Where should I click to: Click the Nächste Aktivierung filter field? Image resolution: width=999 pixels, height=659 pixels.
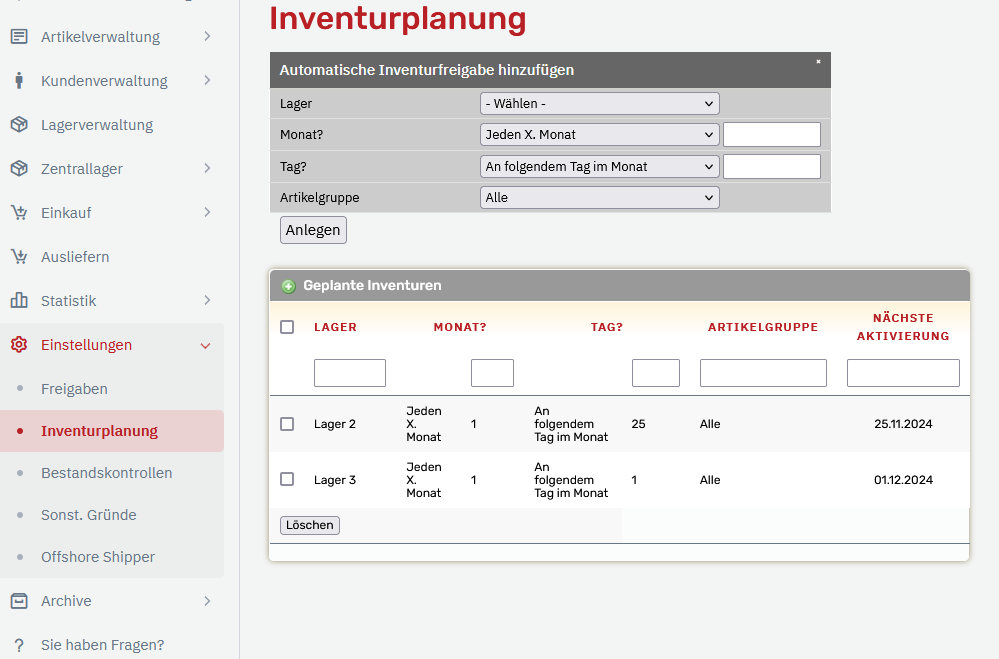click(903, 373)
